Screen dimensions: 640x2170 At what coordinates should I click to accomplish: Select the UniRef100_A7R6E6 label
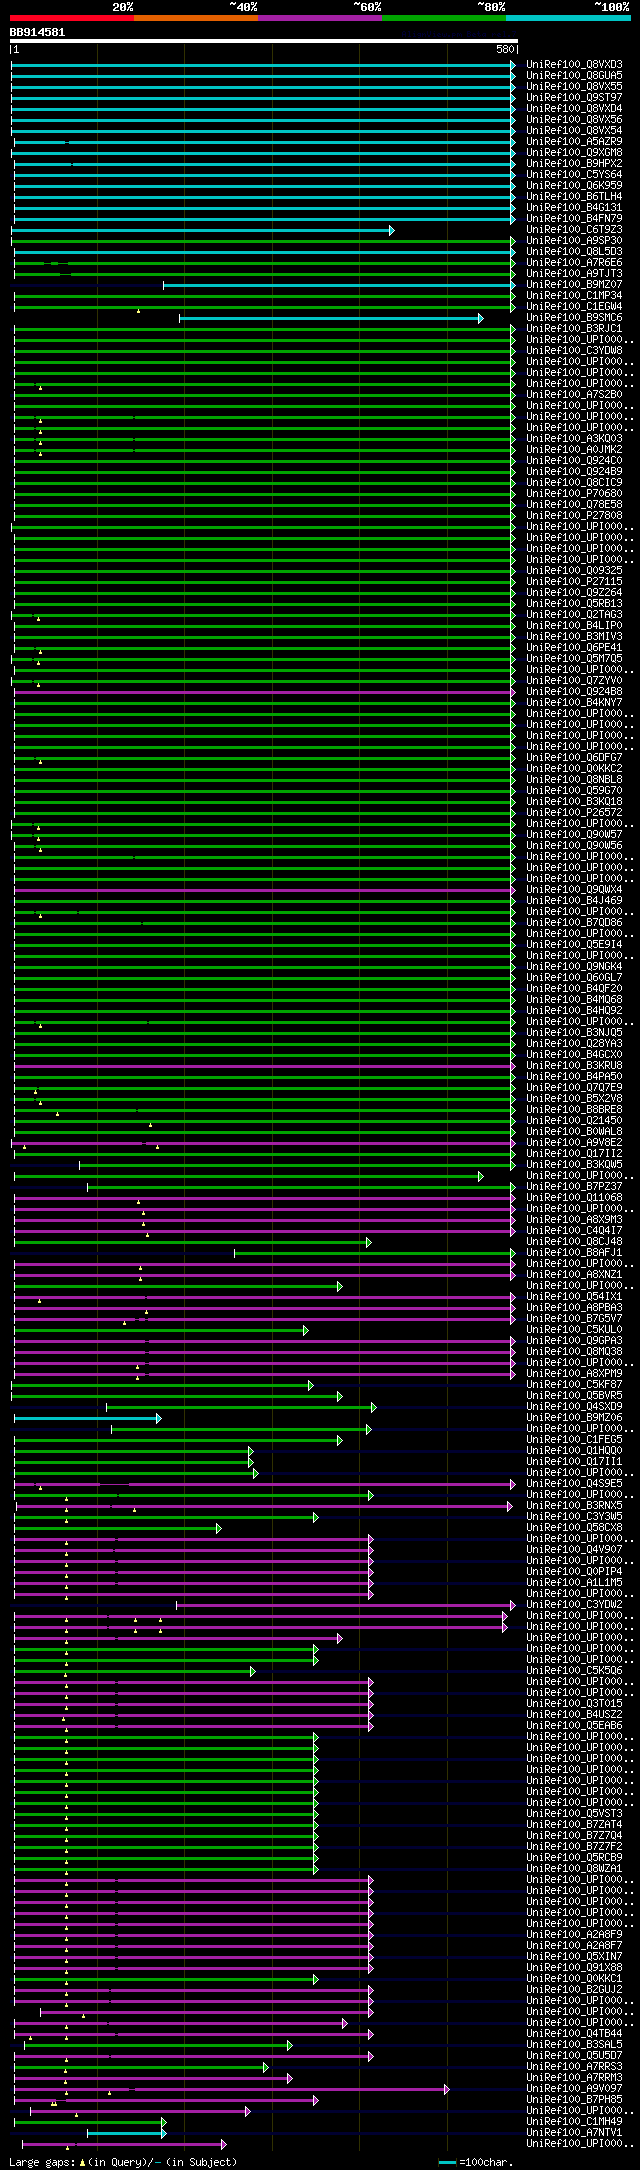click(x=574, y=263)
